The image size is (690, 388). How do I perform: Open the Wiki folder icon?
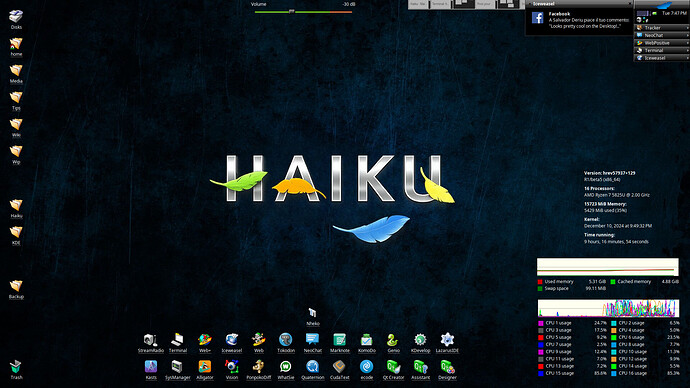16,124
